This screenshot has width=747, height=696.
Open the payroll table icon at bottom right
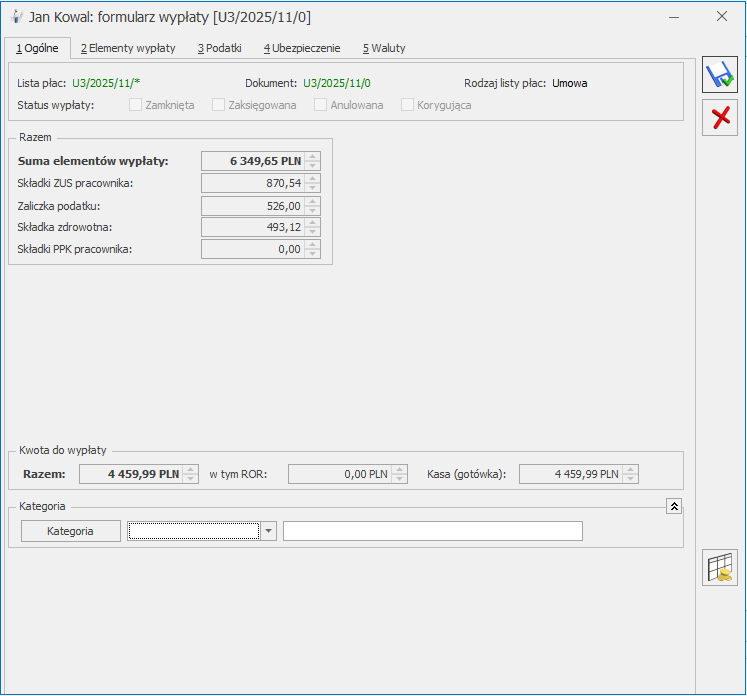(x=720, y=567)
